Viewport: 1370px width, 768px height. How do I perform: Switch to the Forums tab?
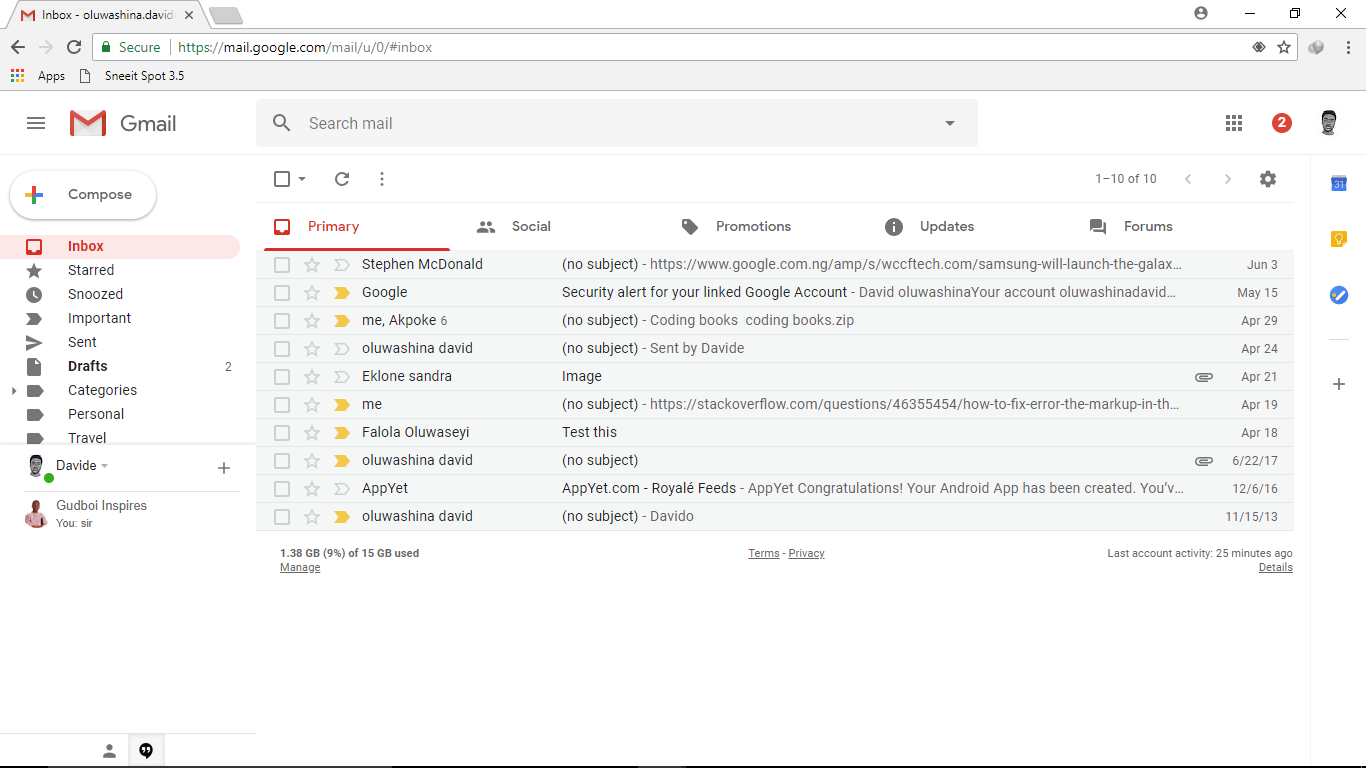tap(1173, 227)
